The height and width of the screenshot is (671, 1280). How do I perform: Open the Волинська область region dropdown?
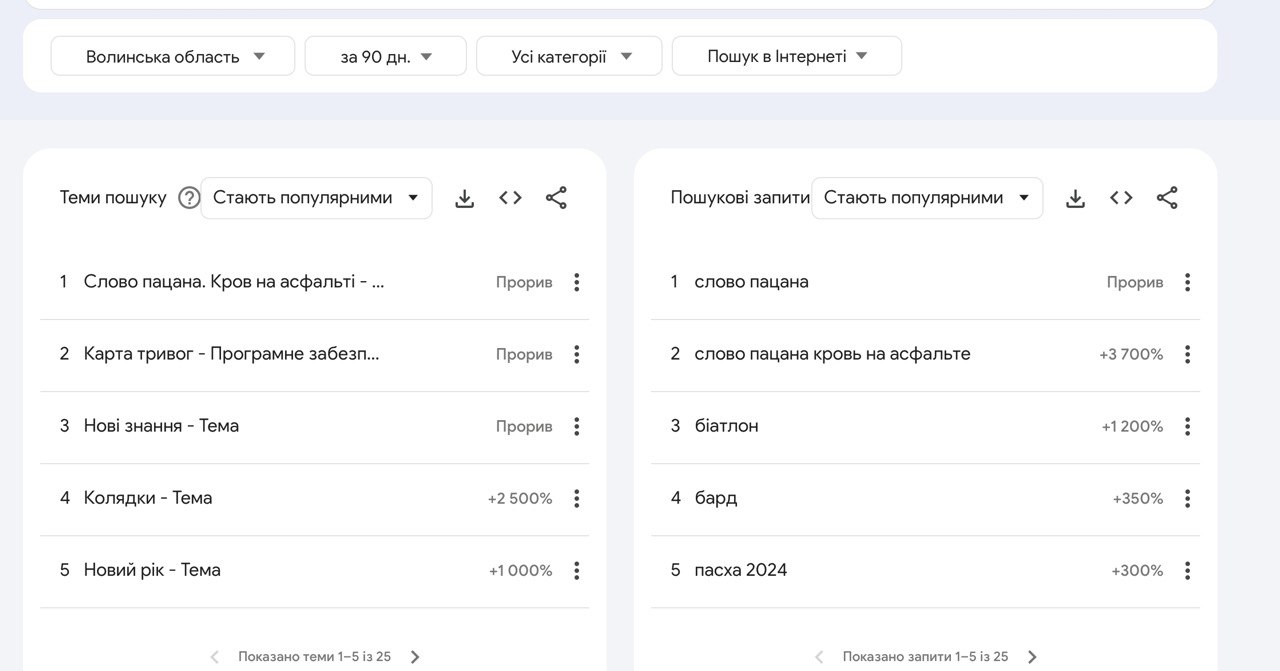pos(173,56)
